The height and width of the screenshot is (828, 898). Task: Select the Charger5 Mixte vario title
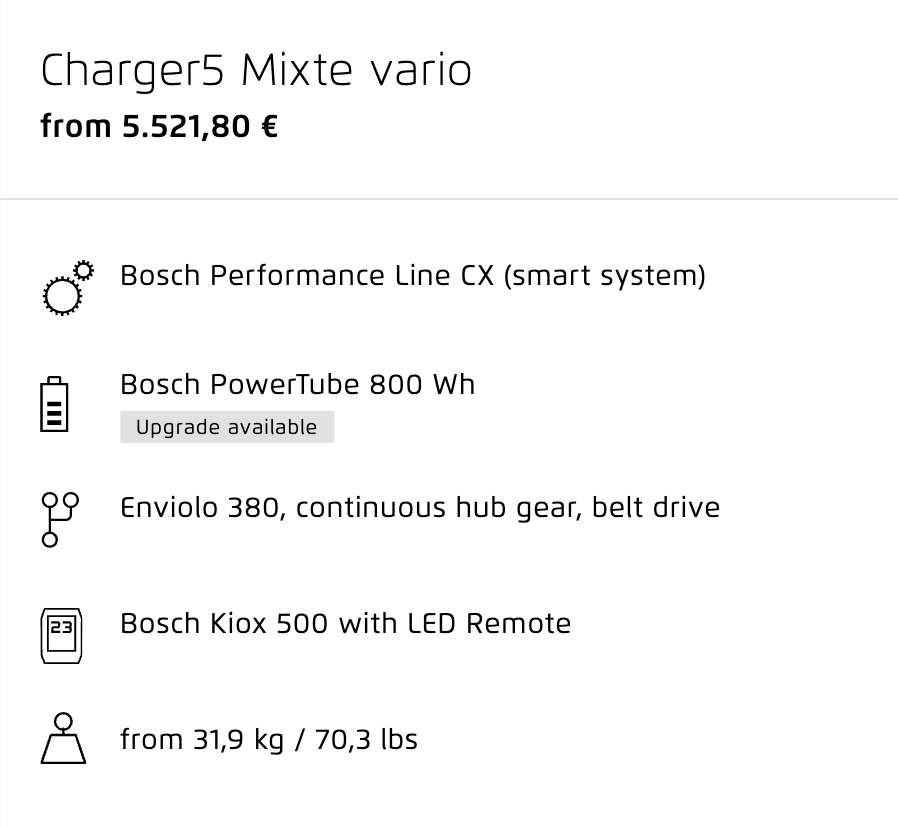coord(256,72)
